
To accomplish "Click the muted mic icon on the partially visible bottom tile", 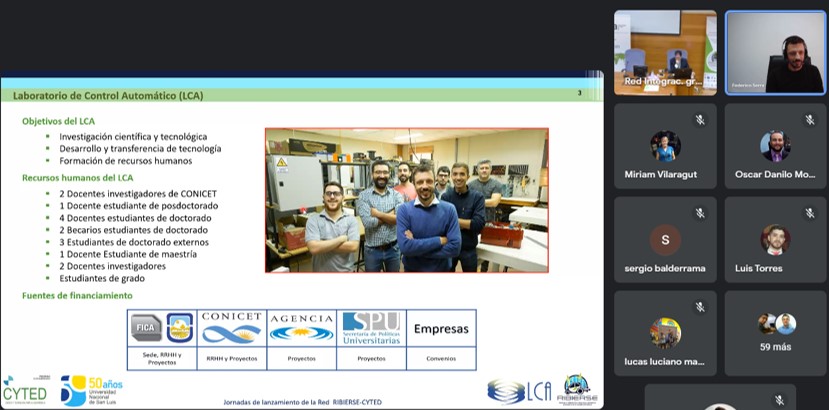I will coord(779,400).
